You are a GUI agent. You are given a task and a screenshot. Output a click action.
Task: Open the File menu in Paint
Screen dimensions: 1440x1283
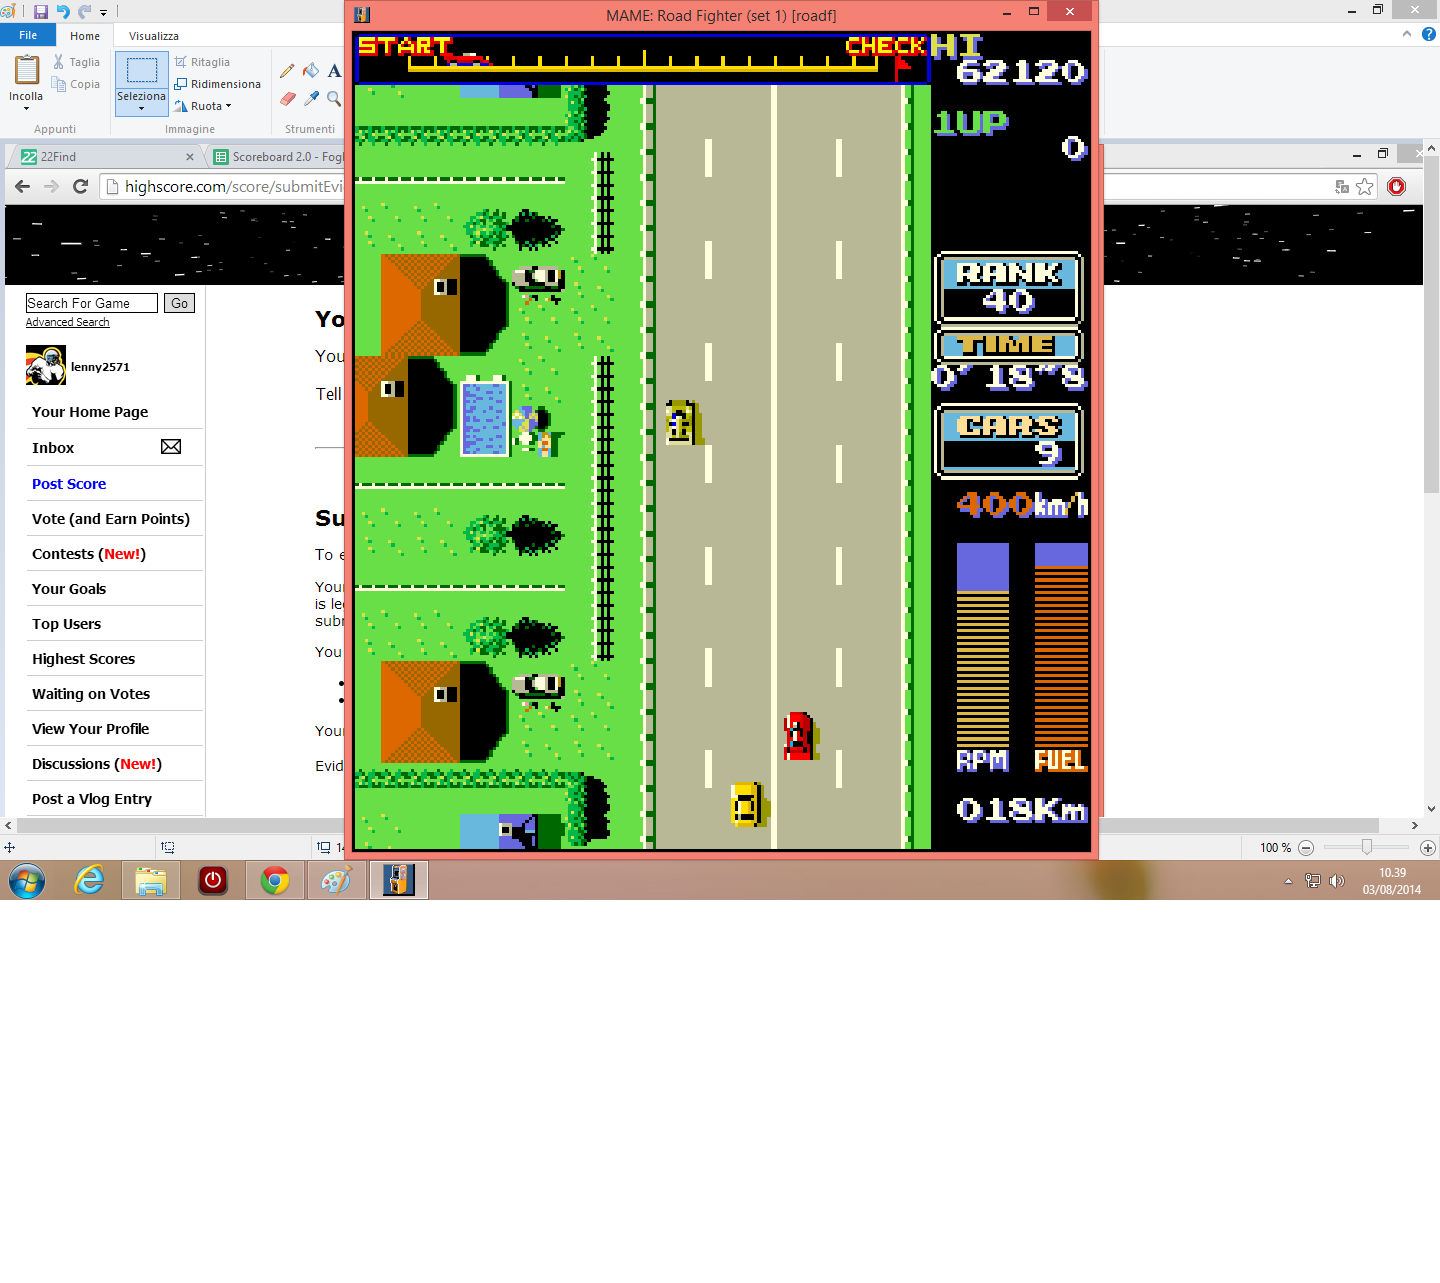[x=28, y=35]
